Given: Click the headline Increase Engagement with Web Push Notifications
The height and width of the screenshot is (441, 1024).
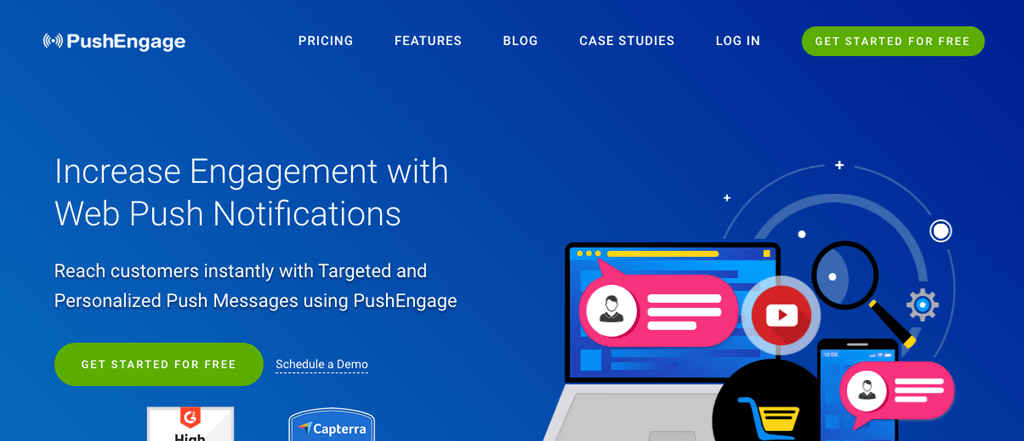Looking at the screenshot, I should click(x=251, y=192).
